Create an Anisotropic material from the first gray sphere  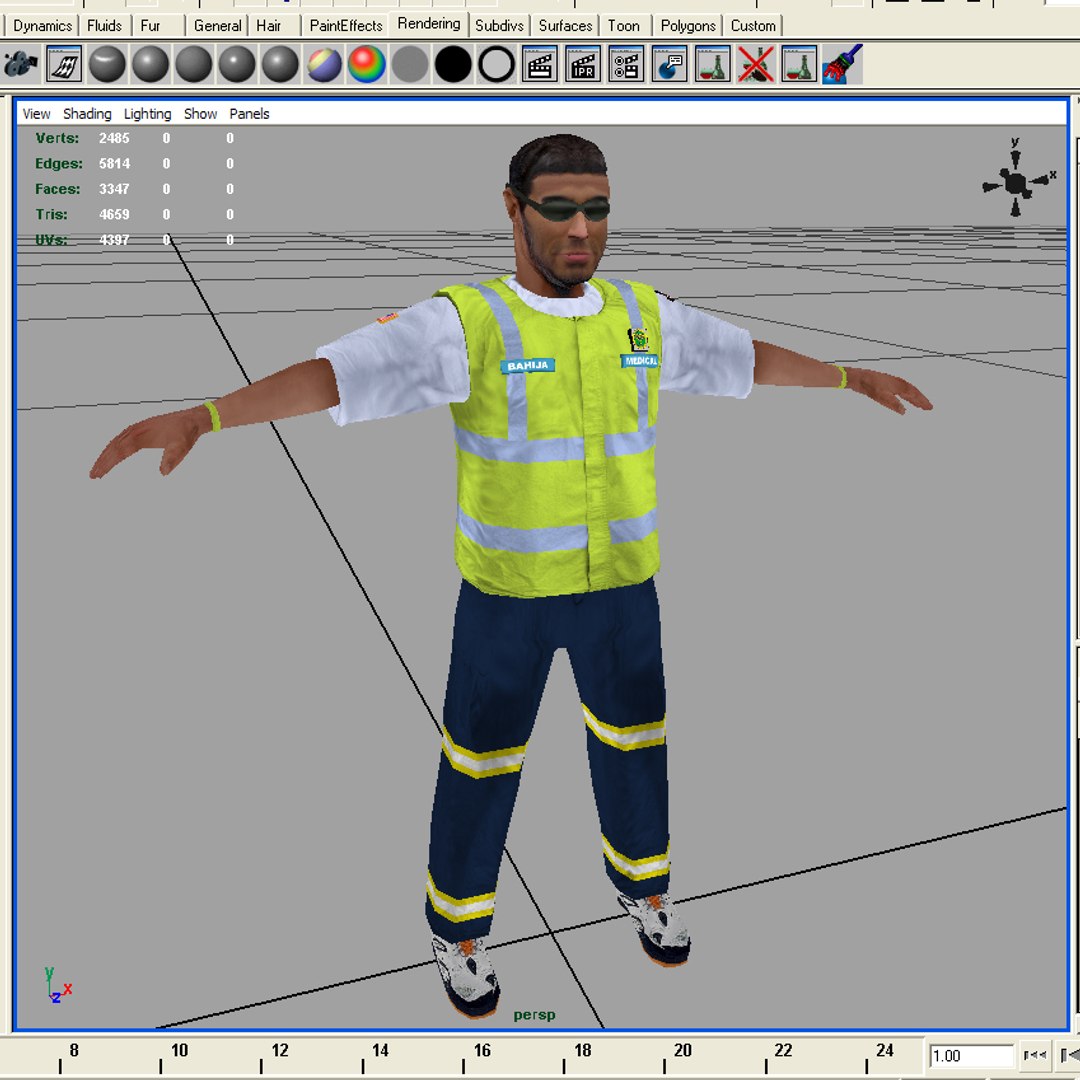(x=107, y=65)
